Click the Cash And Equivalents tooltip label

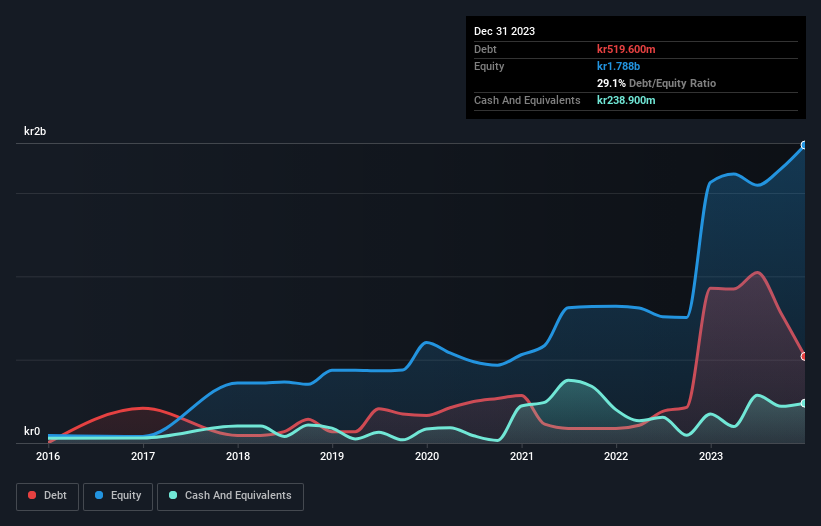527,100
